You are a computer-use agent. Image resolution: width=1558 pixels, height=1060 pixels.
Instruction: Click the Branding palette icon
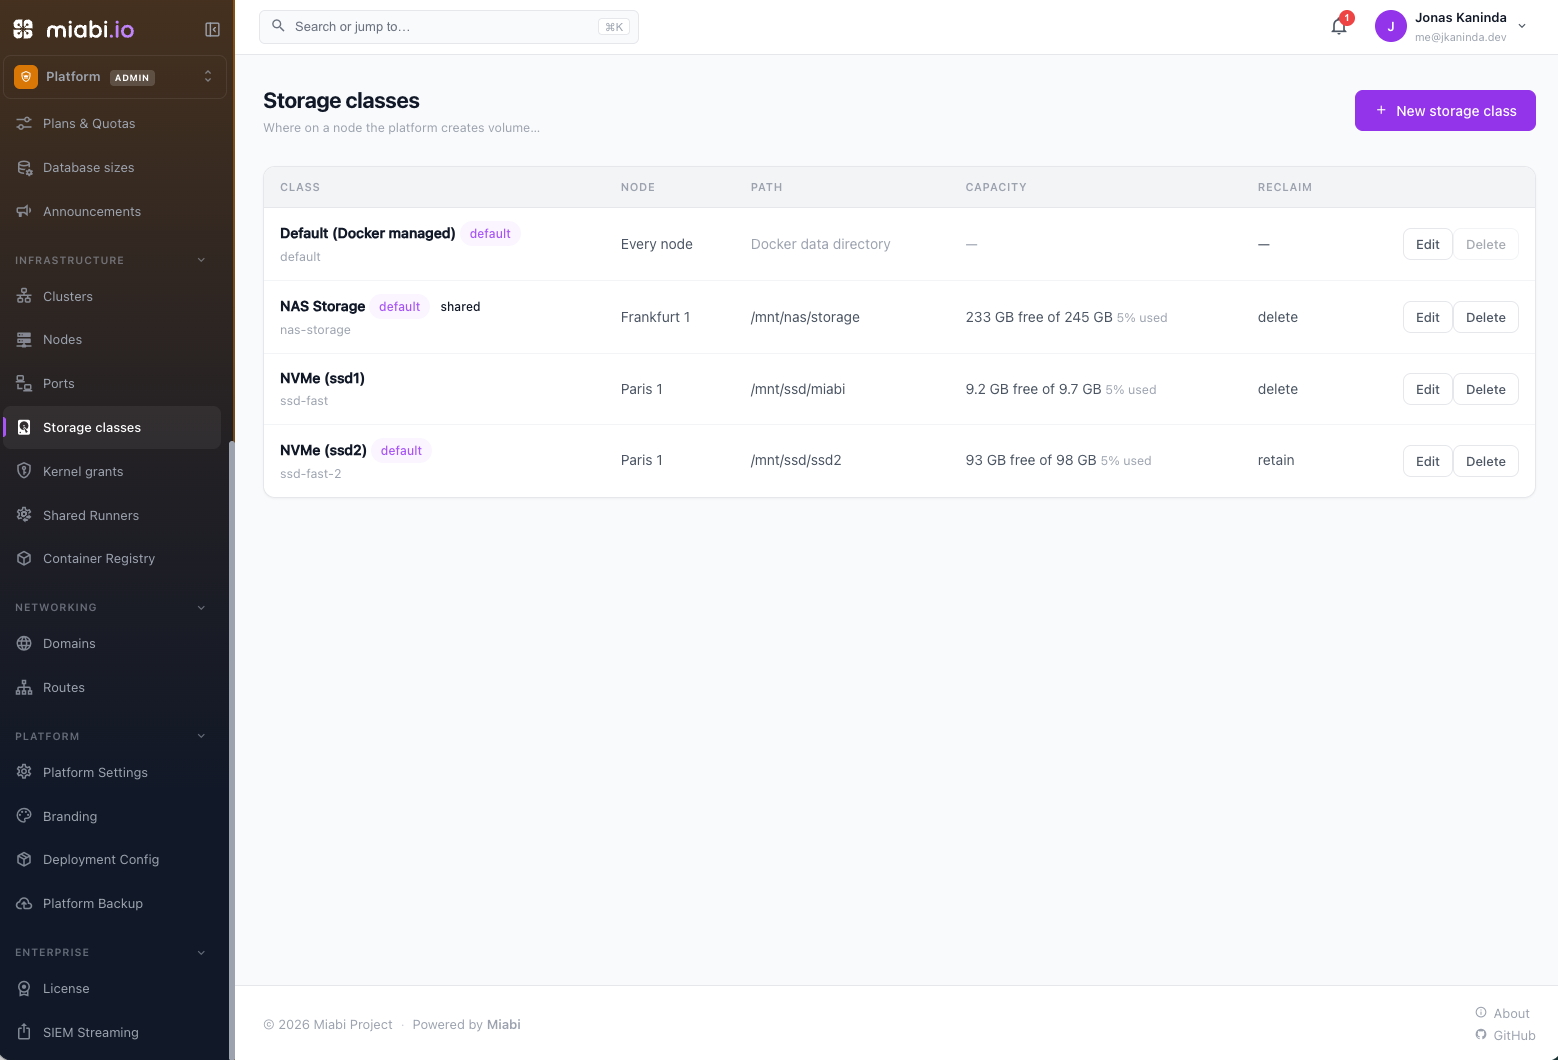(x=24, y=816)
